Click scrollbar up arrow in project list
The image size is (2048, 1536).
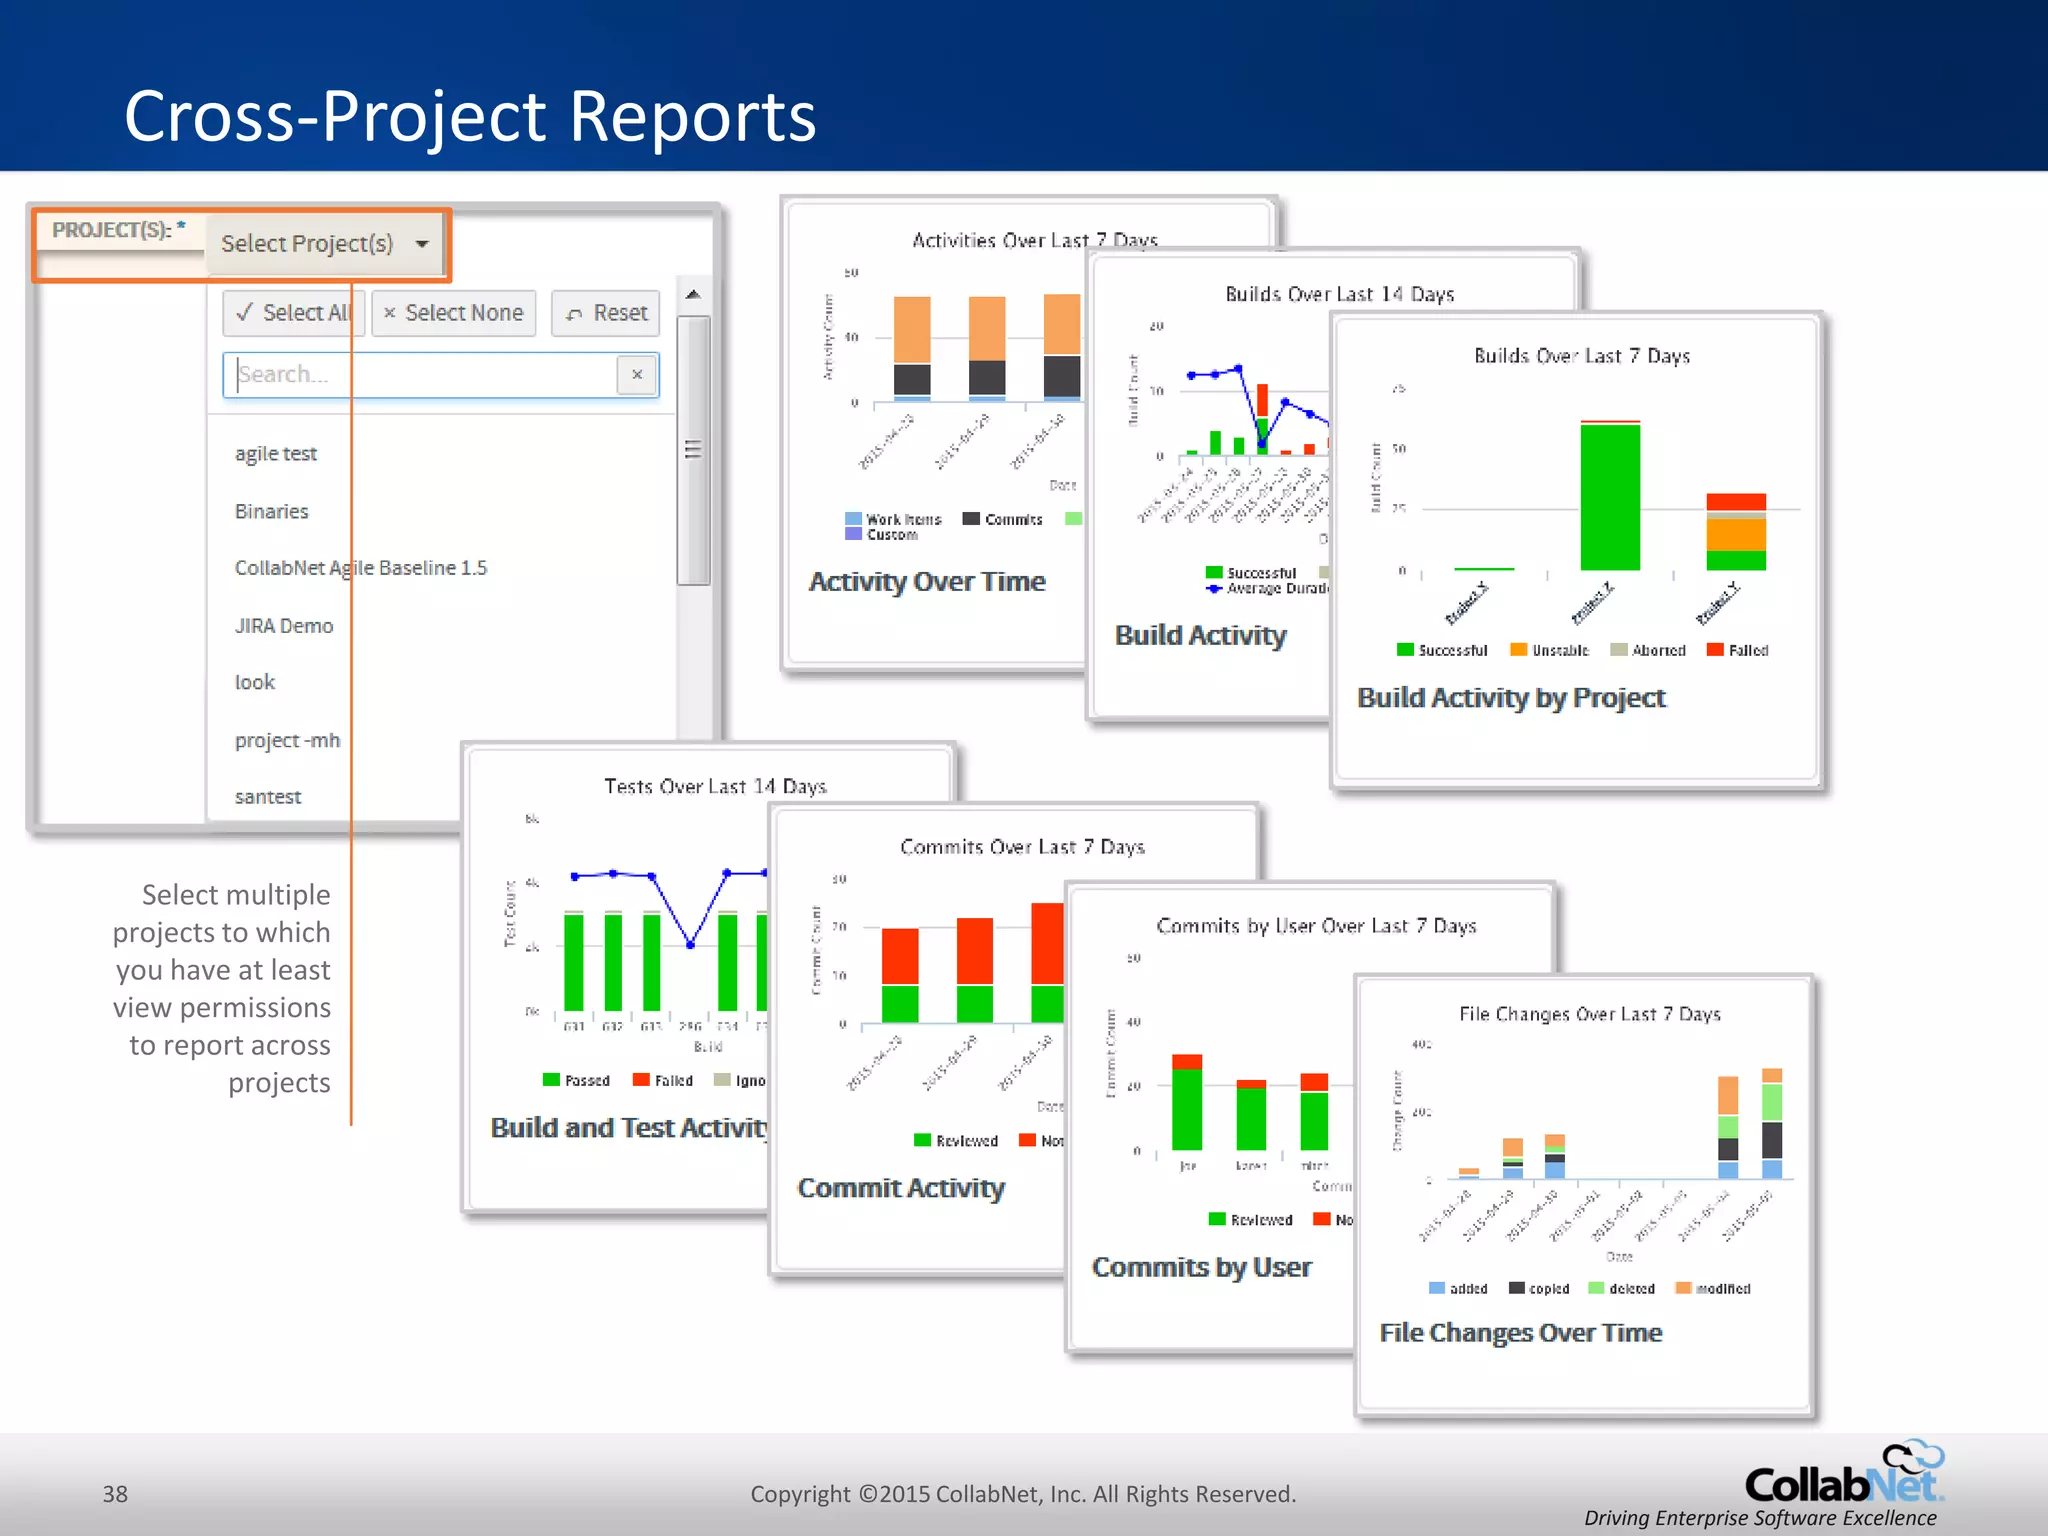point(692,295)
